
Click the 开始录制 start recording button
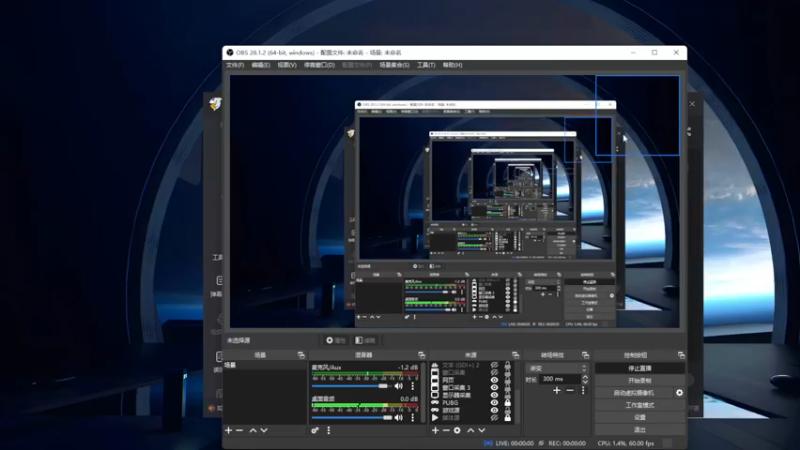[640, 381]
